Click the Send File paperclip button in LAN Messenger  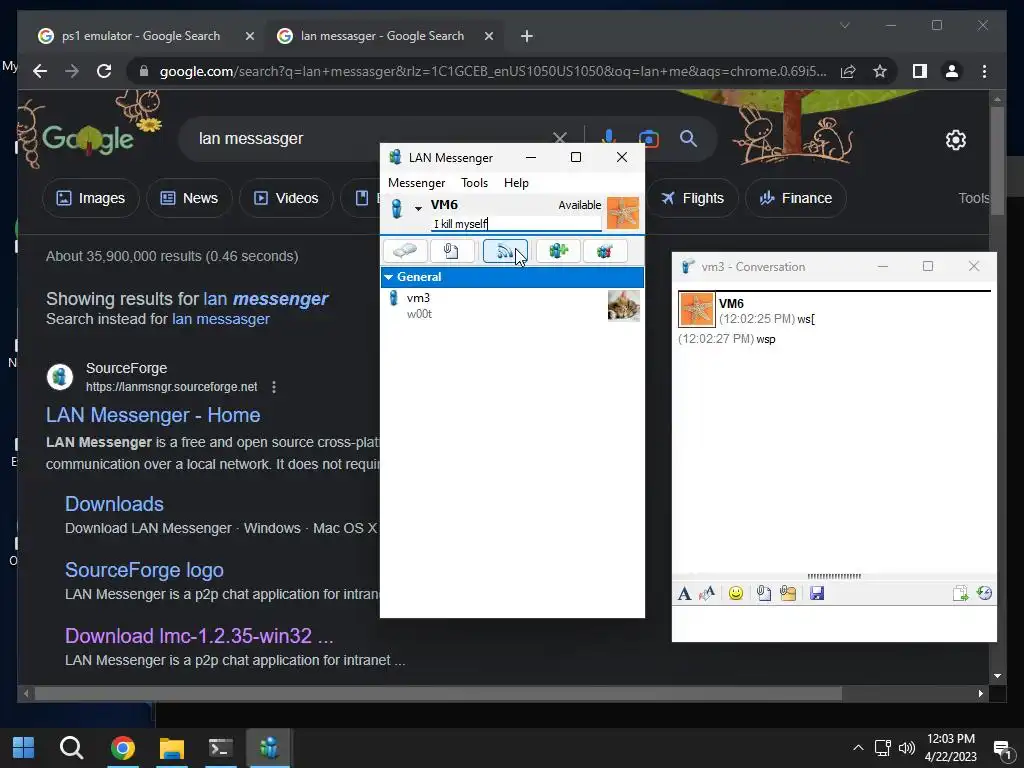click(452, 251)
